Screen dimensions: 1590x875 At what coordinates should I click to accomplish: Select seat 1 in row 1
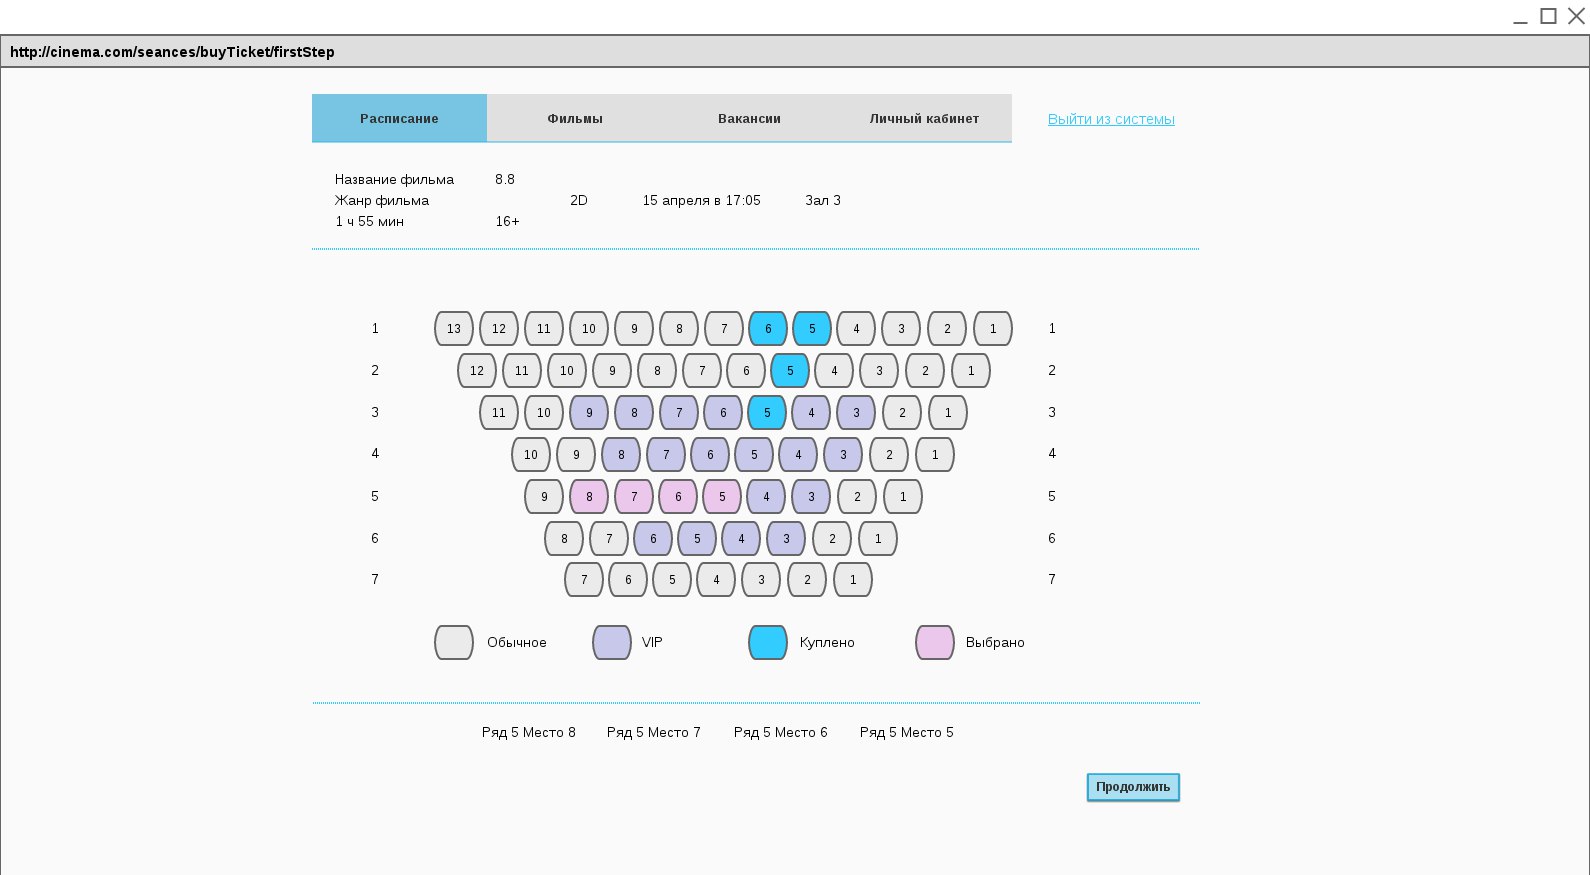click(x=993, y=328)
